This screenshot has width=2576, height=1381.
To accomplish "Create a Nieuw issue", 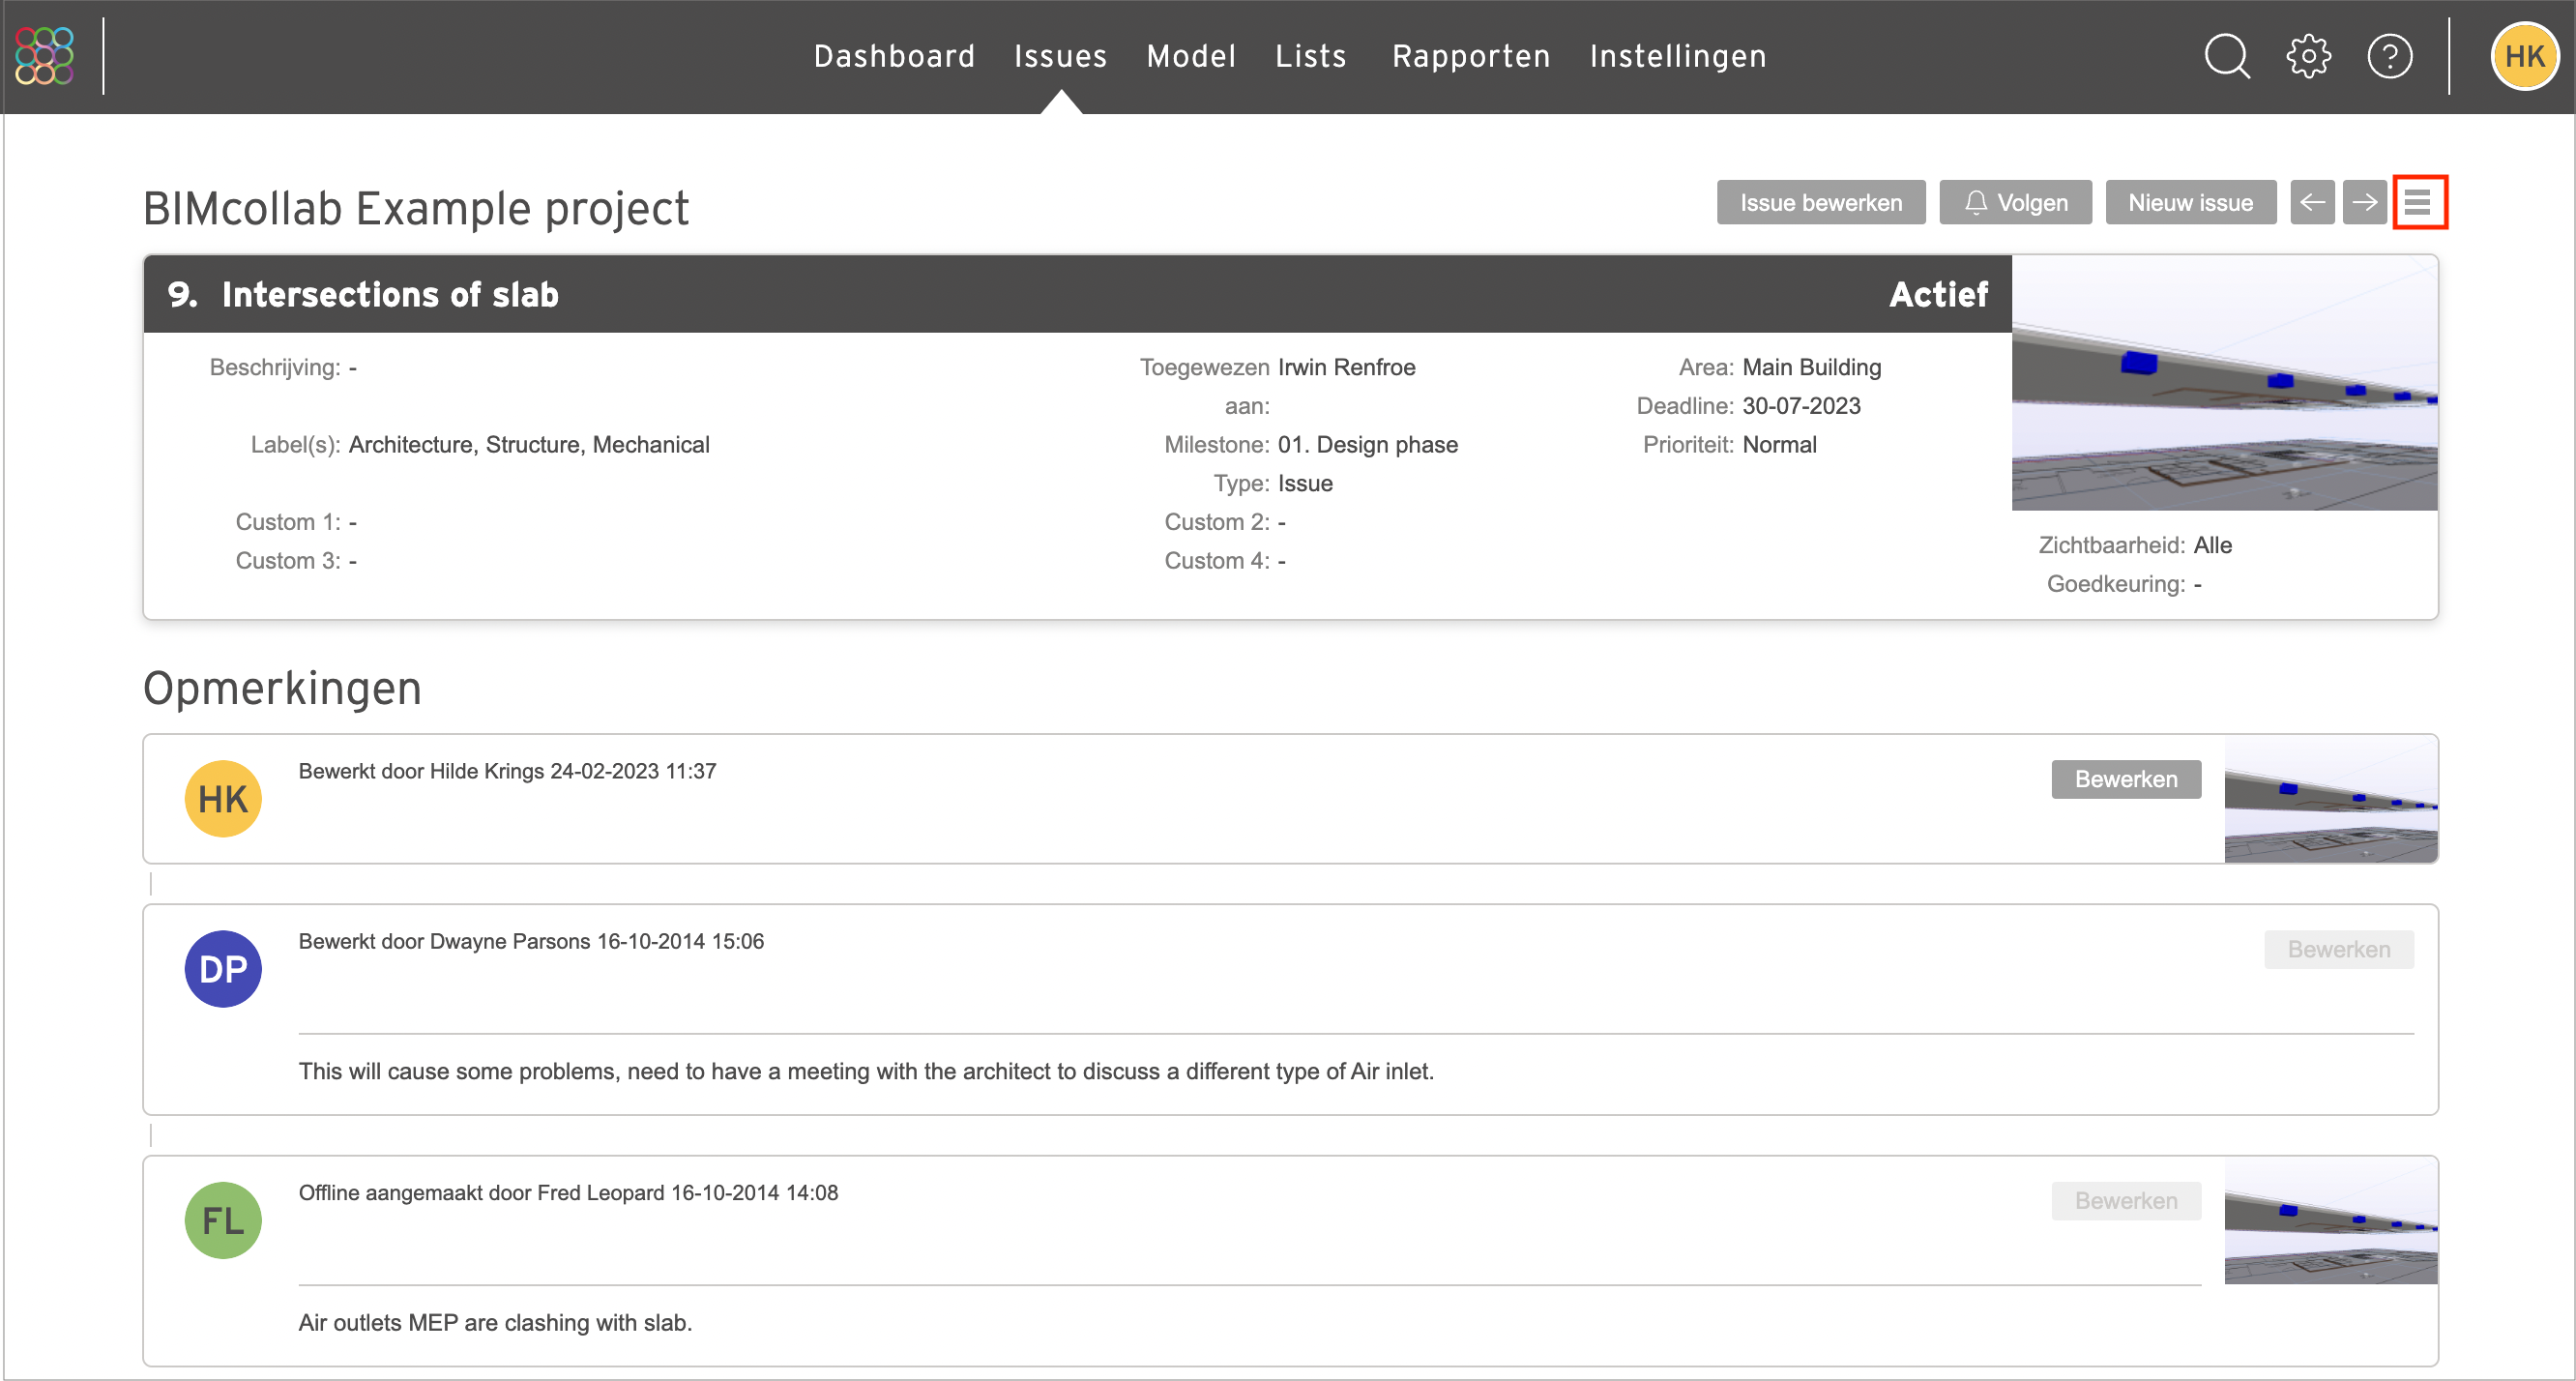I will click(x=2190, y=203).
